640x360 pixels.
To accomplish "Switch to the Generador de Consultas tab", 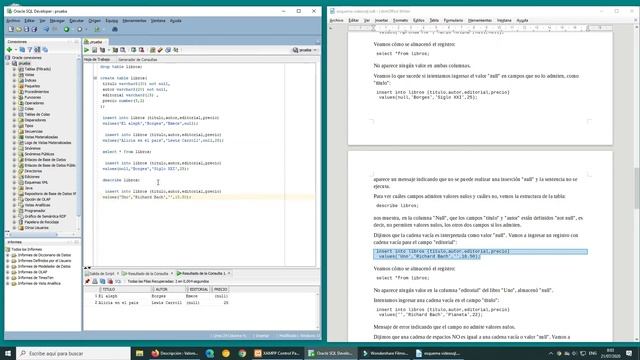I will (138, 60).
